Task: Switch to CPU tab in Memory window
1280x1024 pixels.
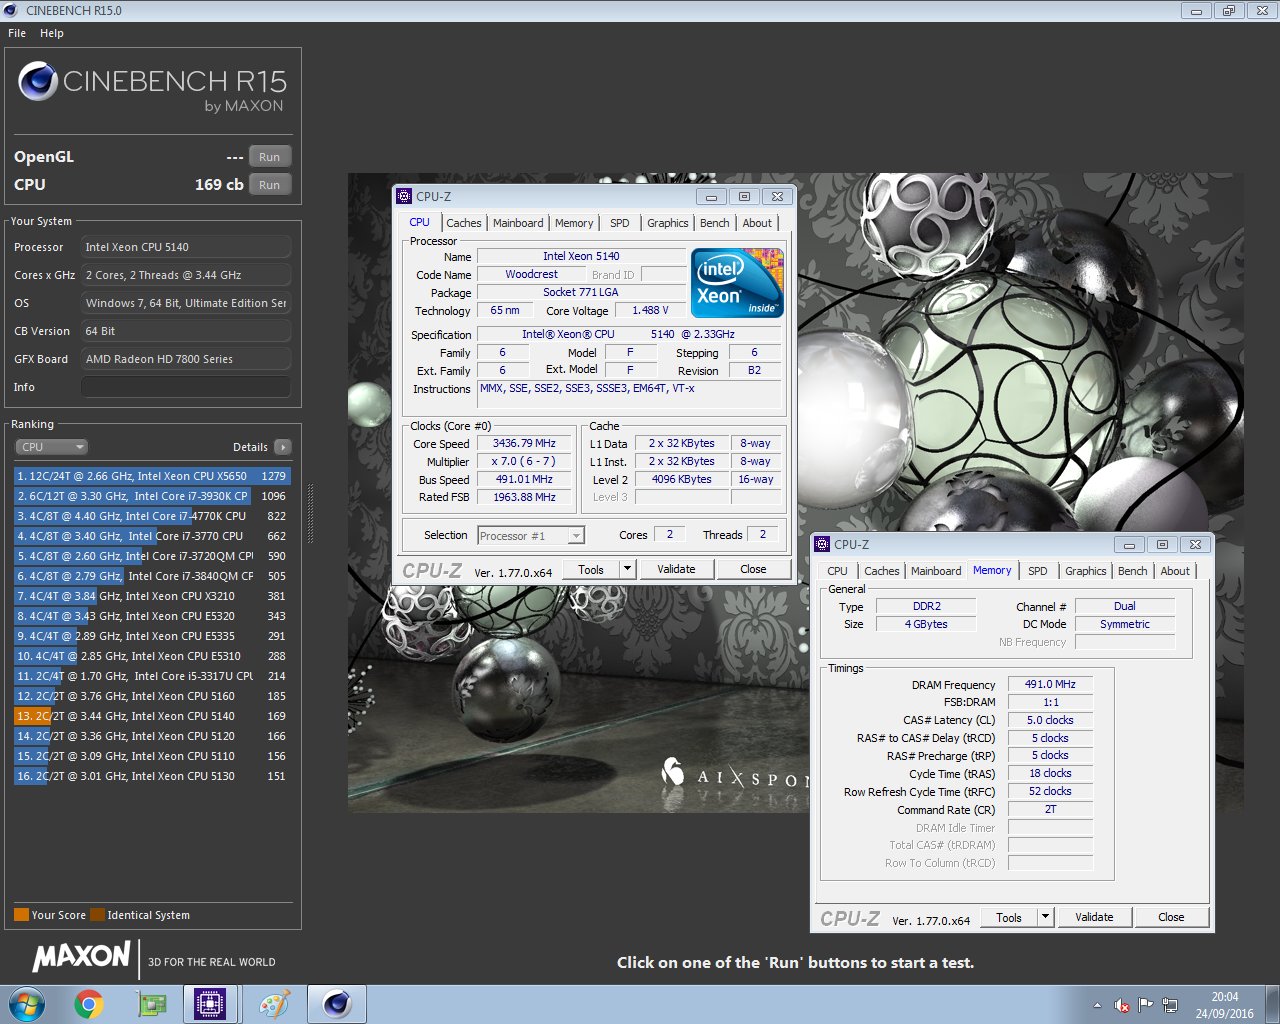Action: tap(837, 571)
